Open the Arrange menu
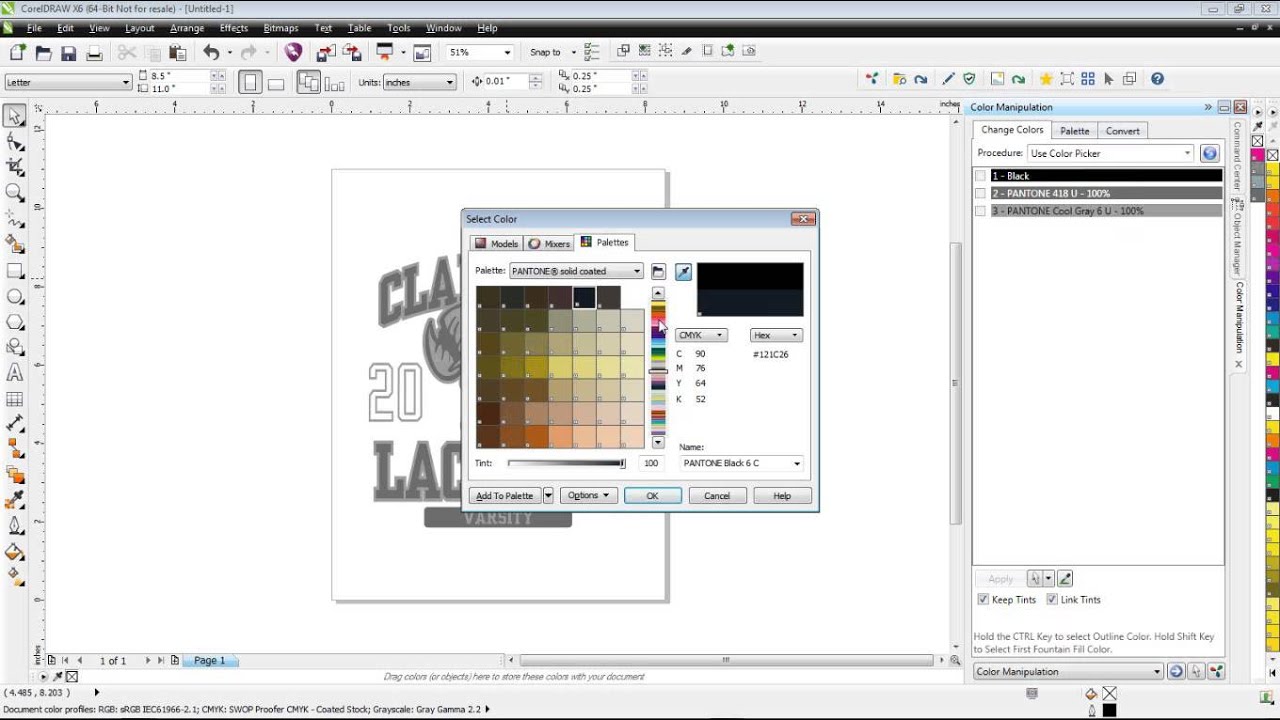The height and width of the screenshot is (720, 1280). [187, 28]
